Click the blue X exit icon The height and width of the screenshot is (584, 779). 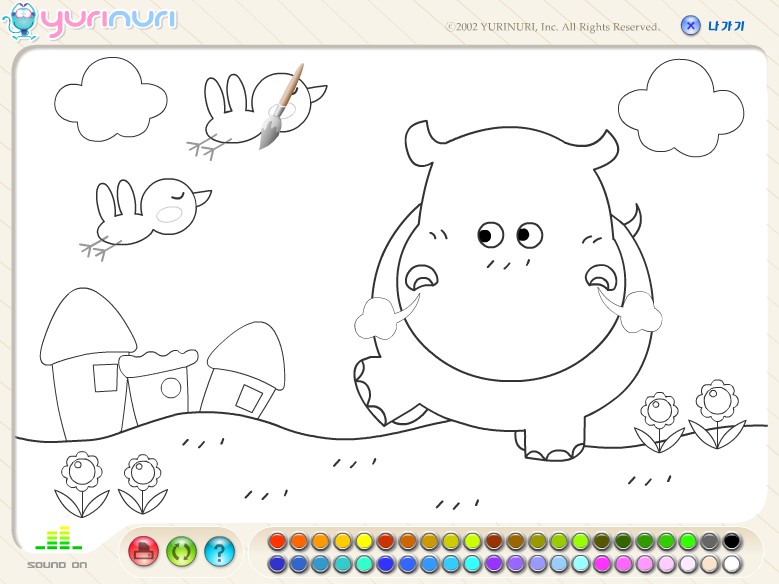(x=690, y=26)
